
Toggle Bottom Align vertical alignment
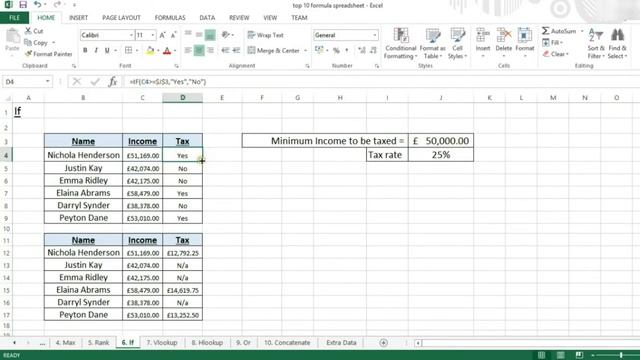coord(210,35)
